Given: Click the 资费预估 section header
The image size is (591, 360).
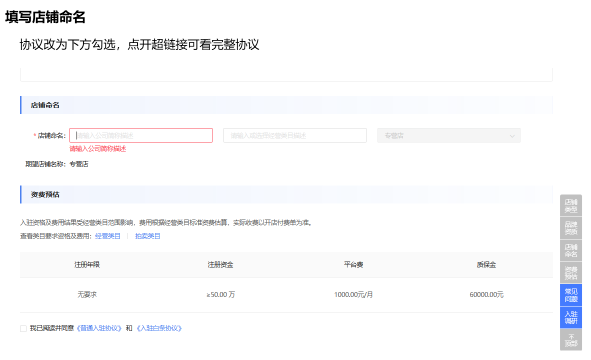Looking at the screenshot, I should [286, 195].
